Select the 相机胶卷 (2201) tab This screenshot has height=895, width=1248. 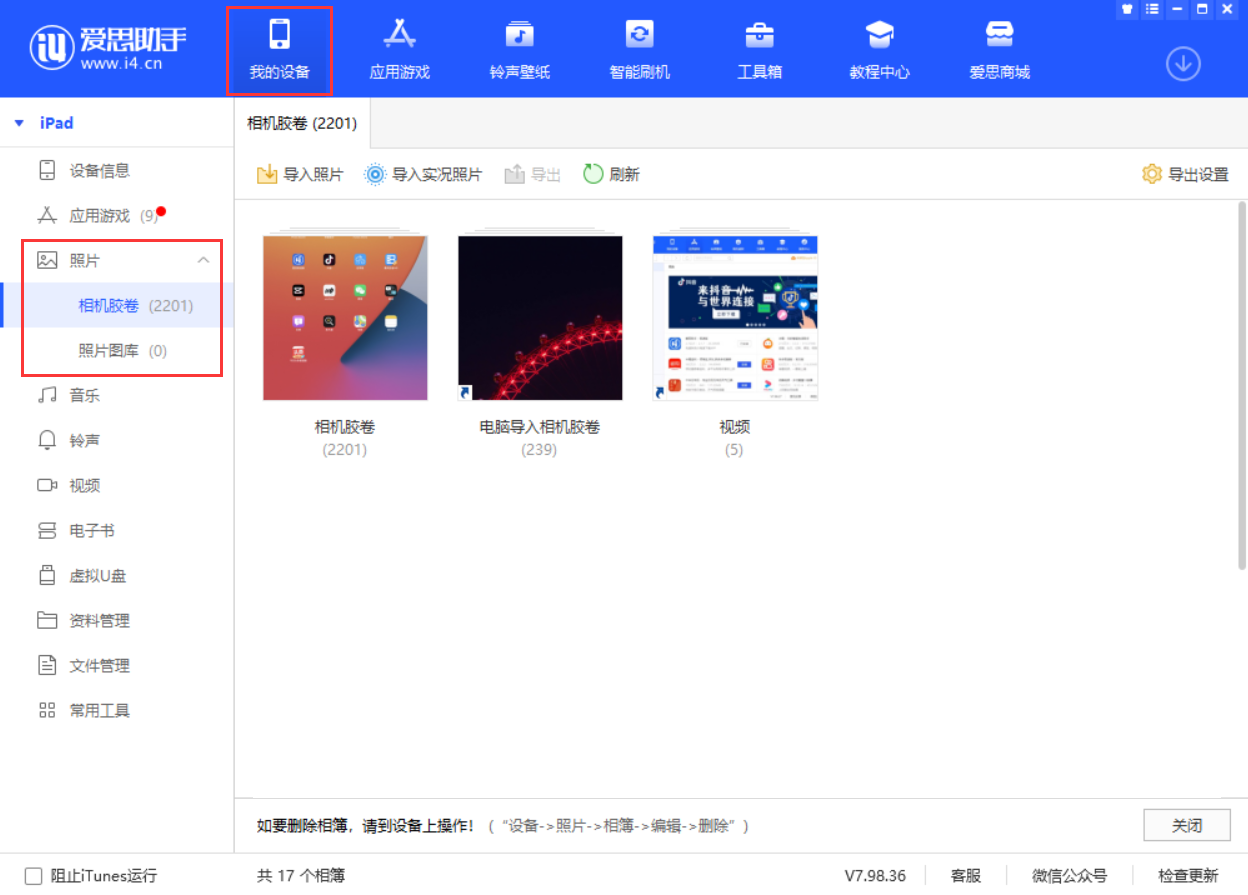[302, 124]
